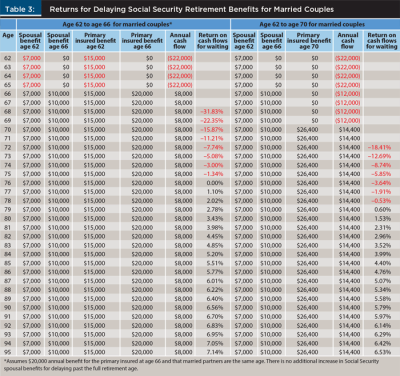The image size is (400, 376).
Task: Select the -0.53% return value
Action: [381, 201]
